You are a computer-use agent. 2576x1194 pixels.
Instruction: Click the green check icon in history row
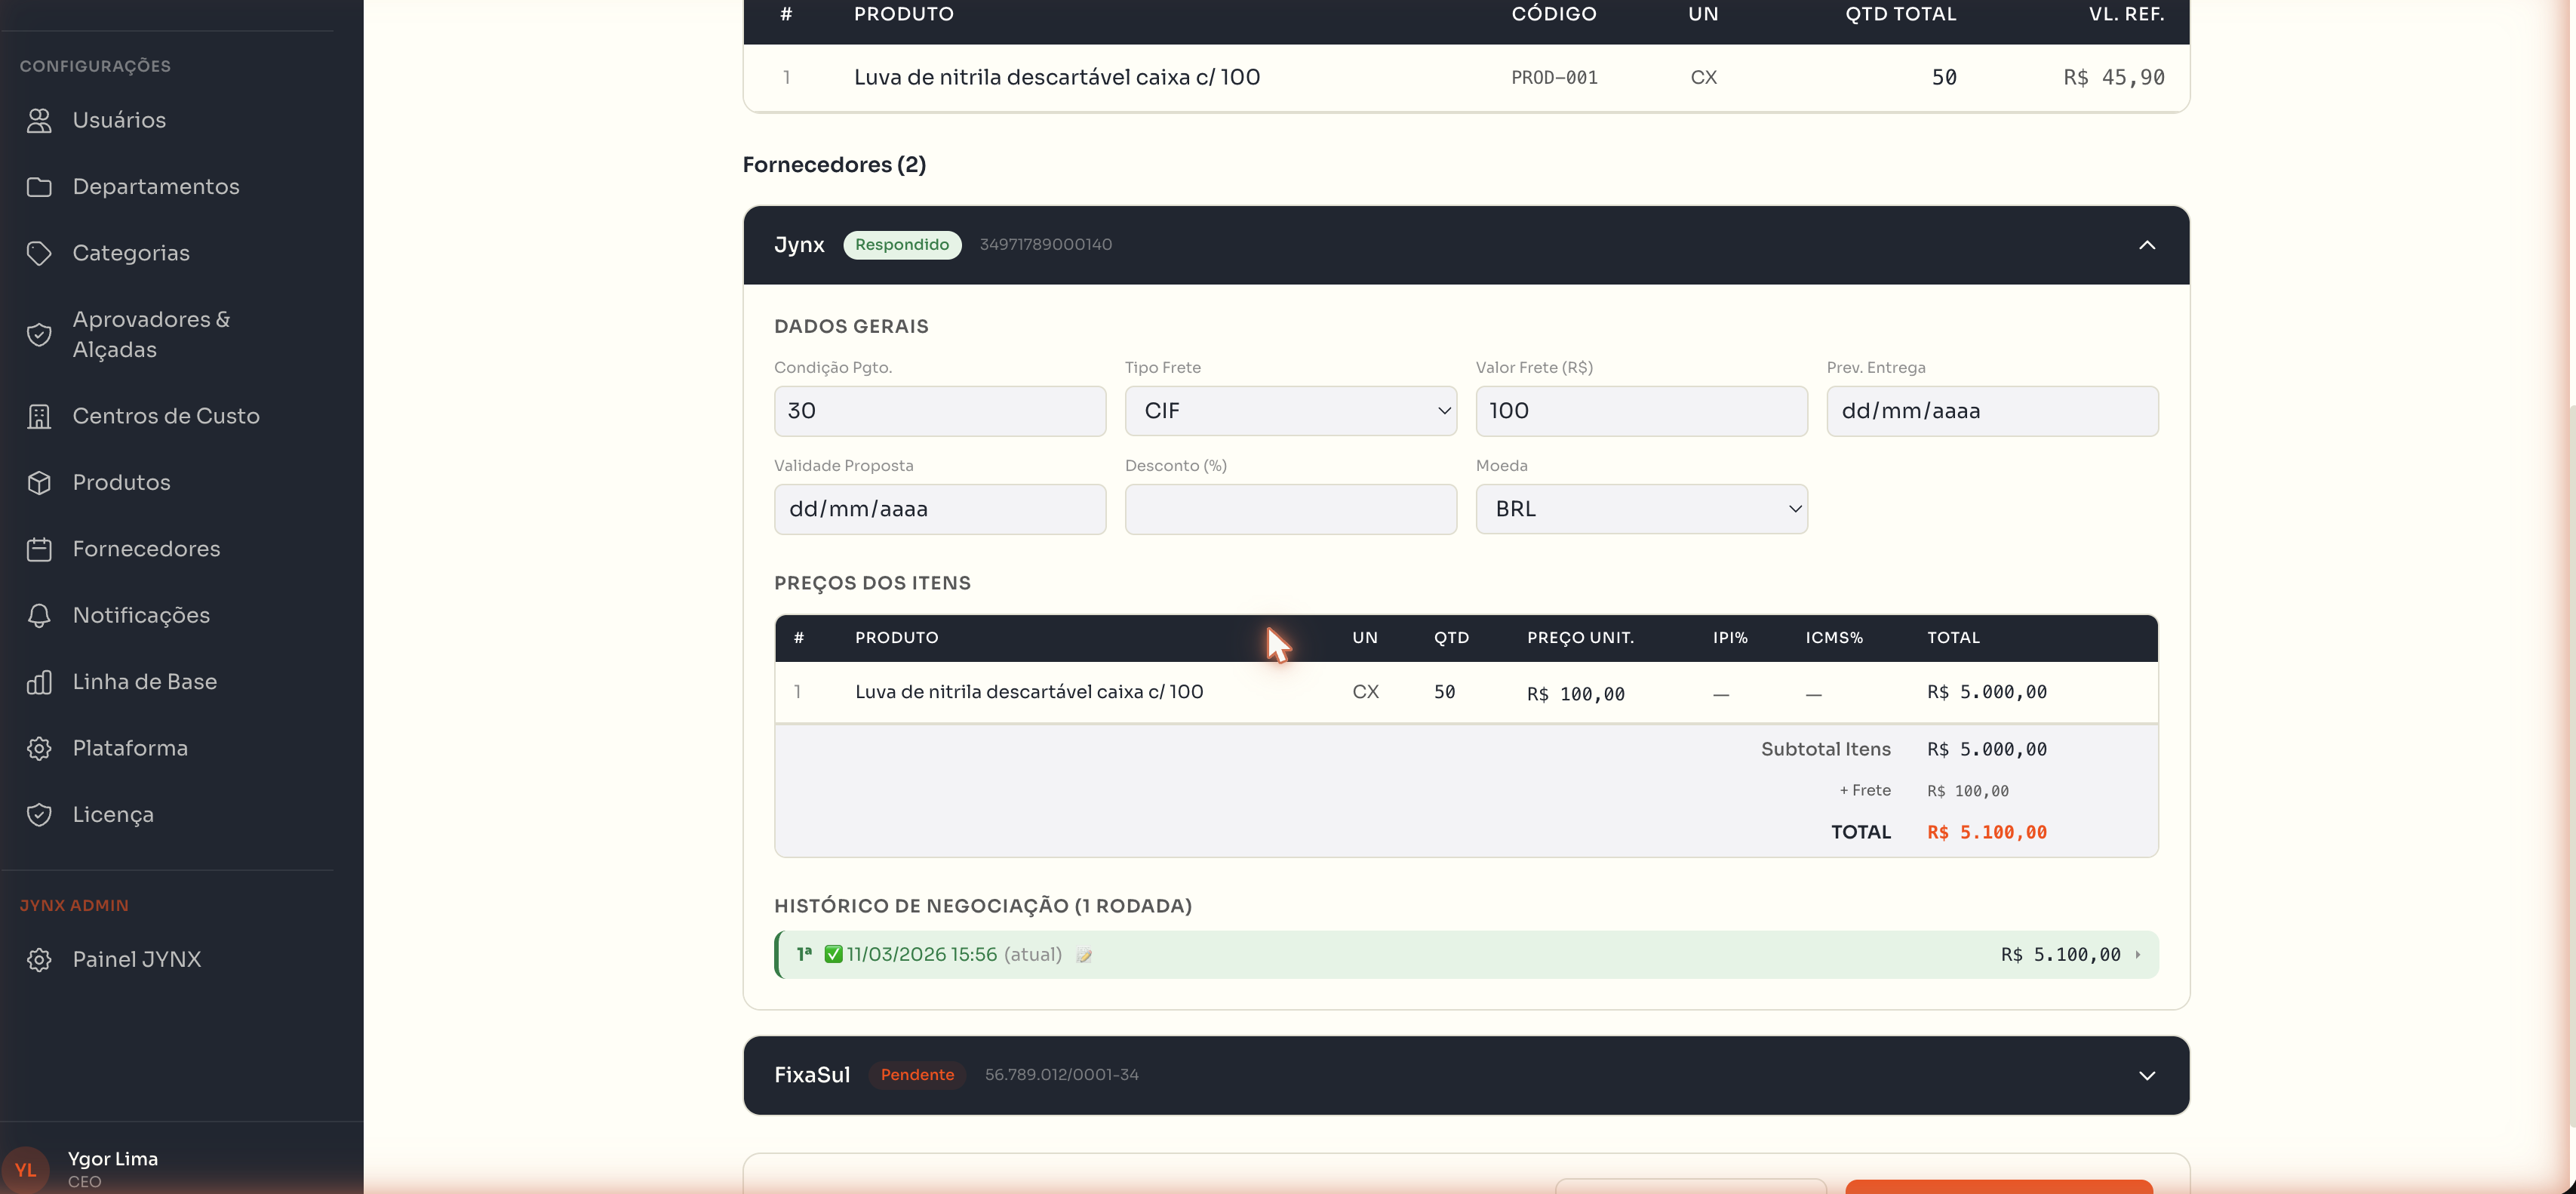click(833, 954)
